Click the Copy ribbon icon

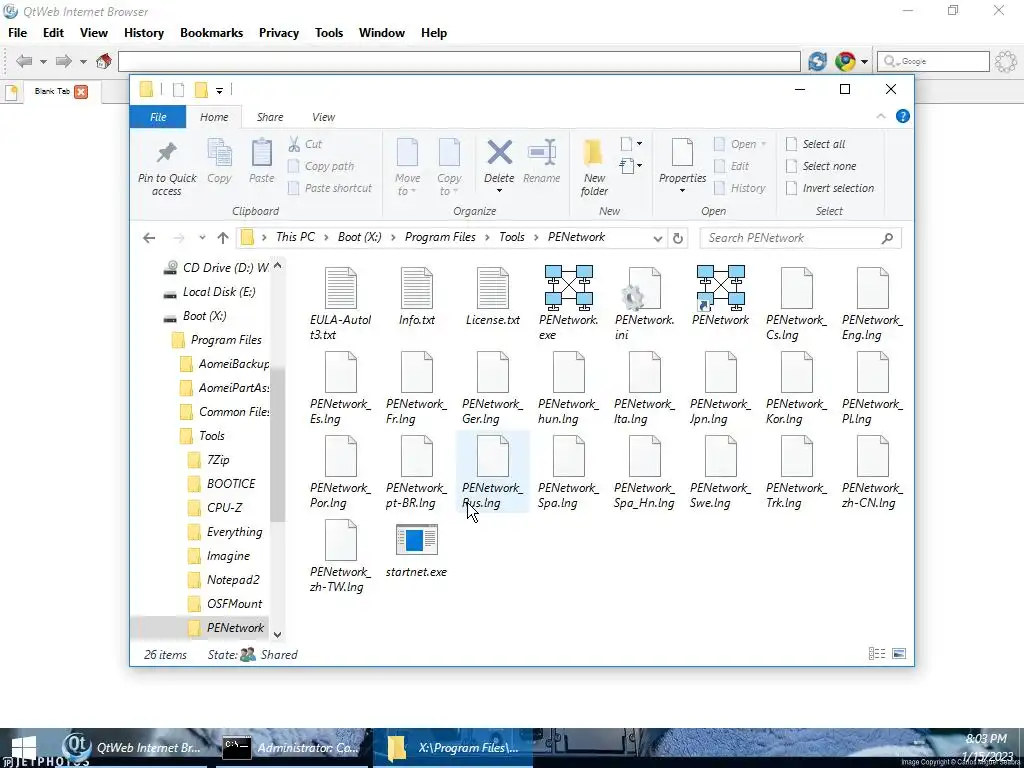pos(219,153)
